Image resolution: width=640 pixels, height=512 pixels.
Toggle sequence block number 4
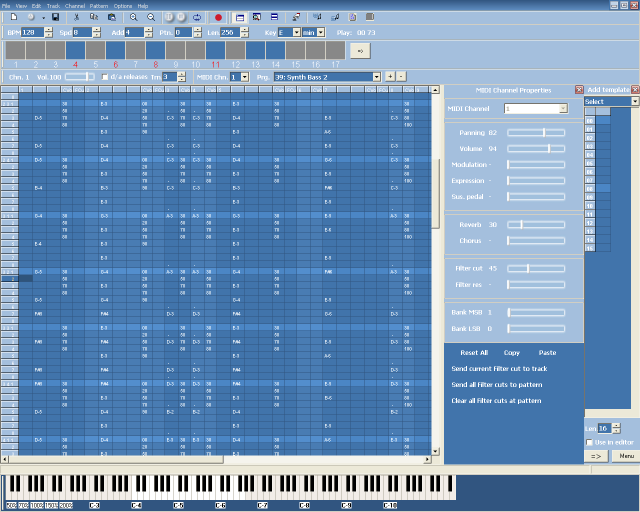(x=75, y=51)
